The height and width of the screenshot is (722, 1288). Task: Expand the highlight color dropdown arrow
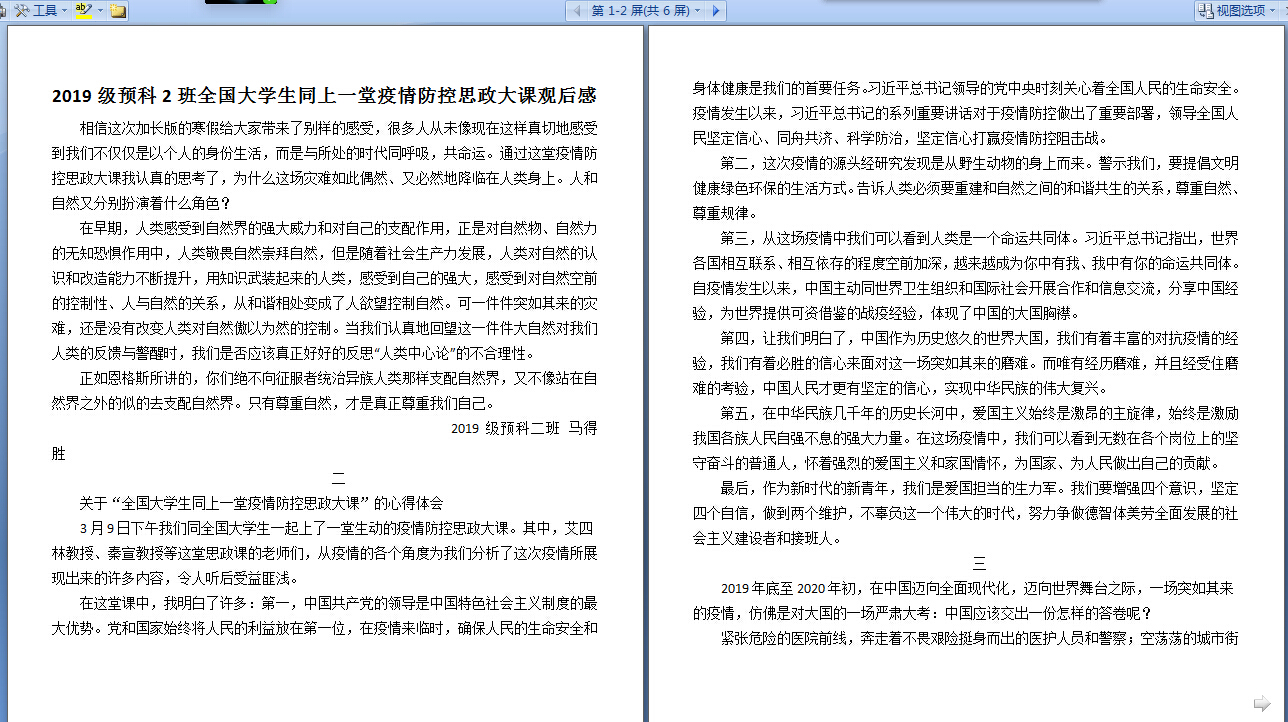100,10
